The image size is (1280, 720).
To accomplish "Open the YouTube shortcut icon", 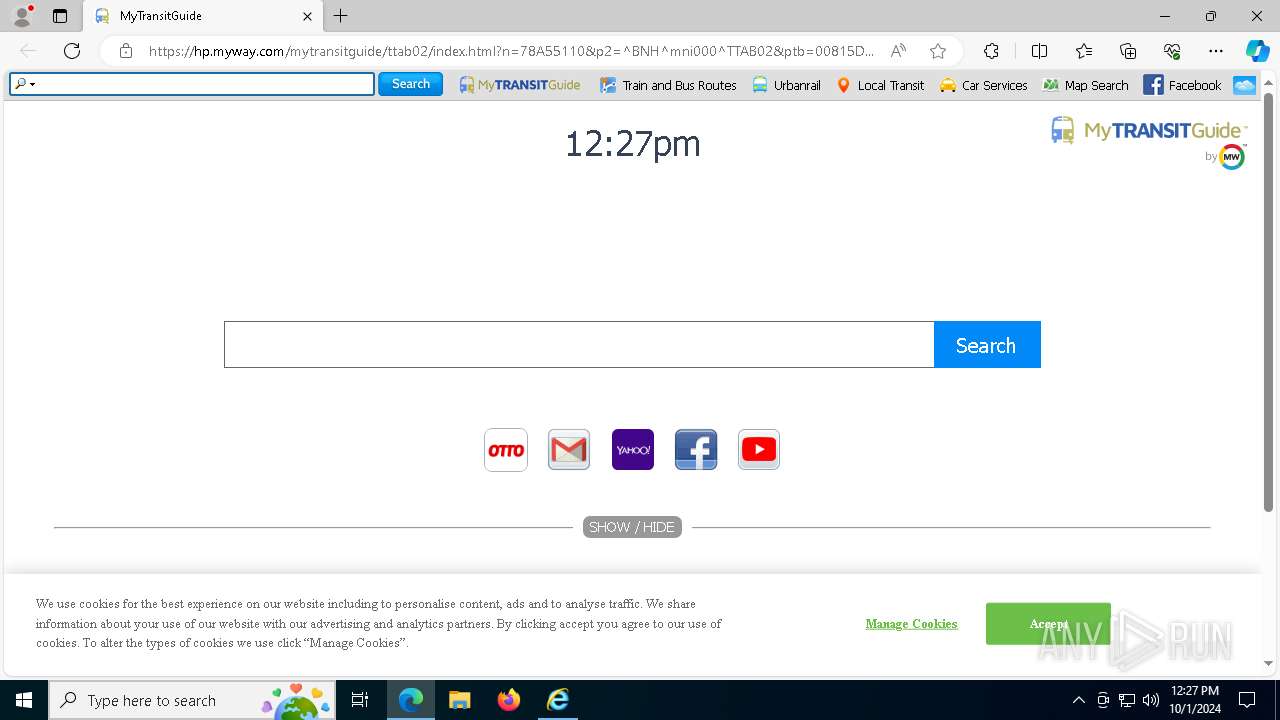I will pyautogui.click(x=759, y=450).
